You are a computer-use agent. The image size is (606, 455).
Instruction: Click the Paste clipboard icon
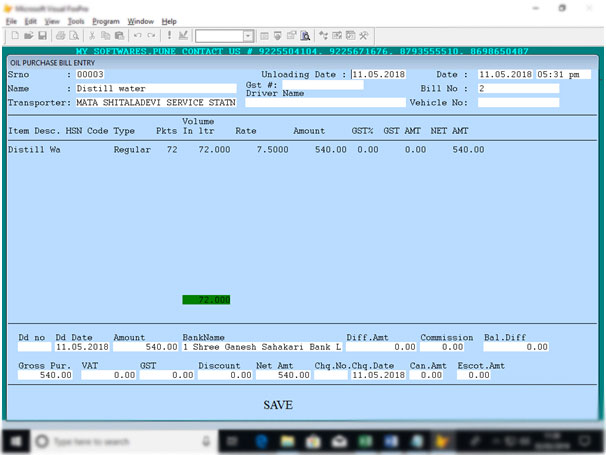pyautogui.click(x=119, y=36)
